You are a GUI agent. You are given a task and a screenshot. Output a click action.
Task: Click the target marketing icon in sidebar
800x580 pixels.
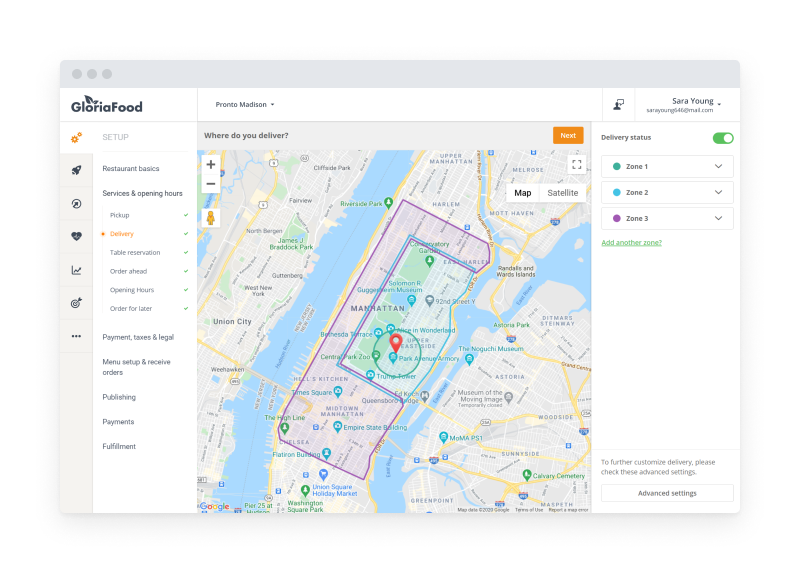coord(77,303)
